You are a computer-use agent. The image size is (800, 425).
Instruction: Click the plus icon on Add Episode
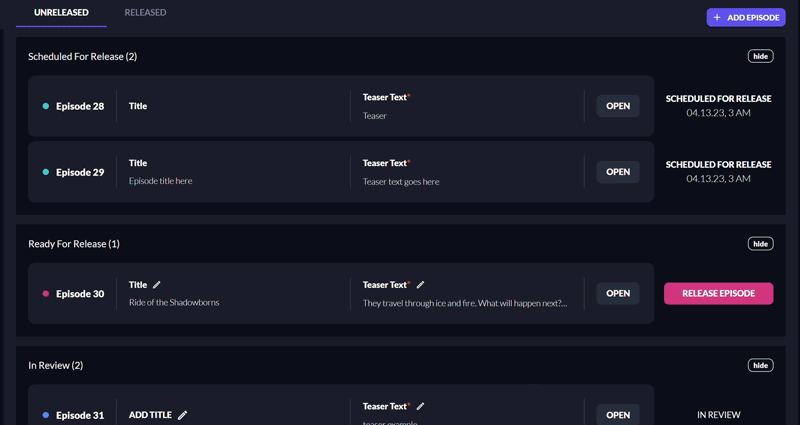717,17
